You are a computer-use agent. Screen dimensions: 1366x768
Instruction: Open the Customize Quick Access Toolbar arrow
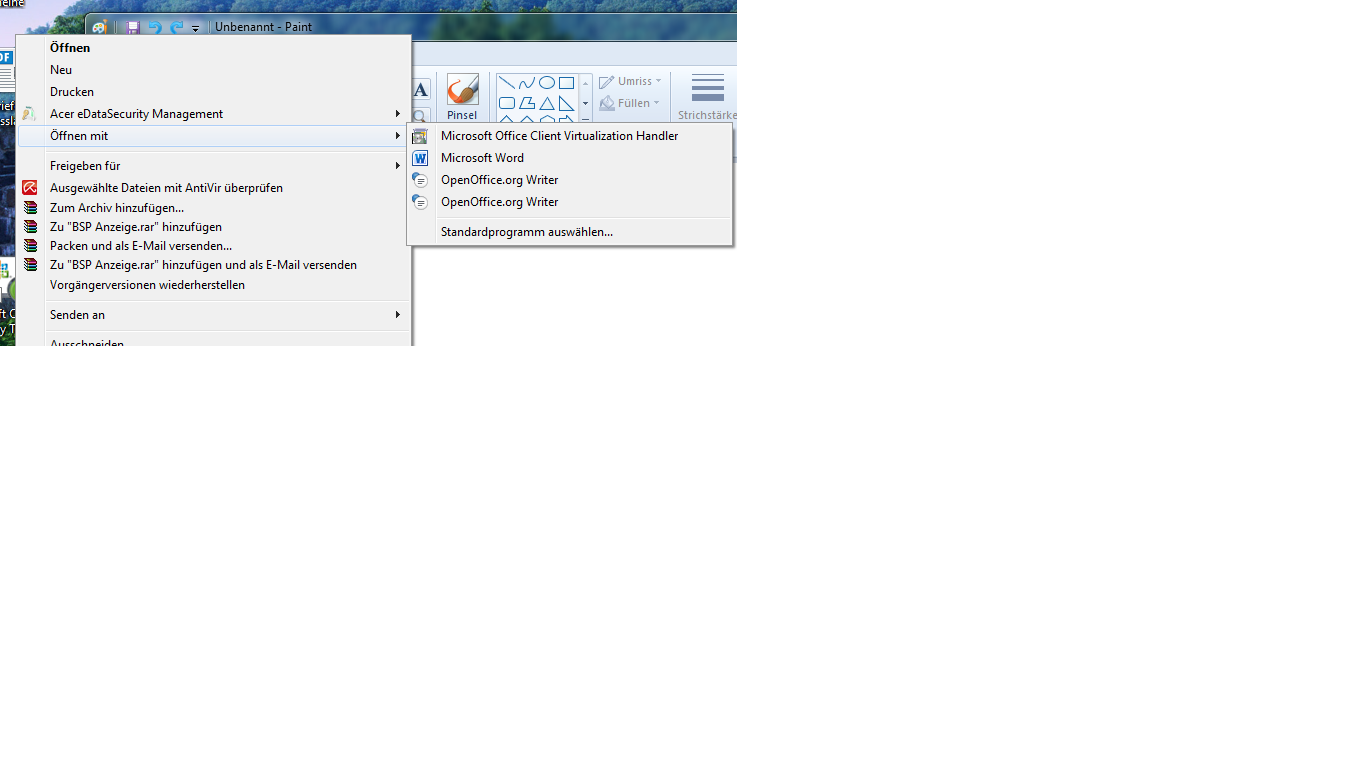(x=196, y=29)
